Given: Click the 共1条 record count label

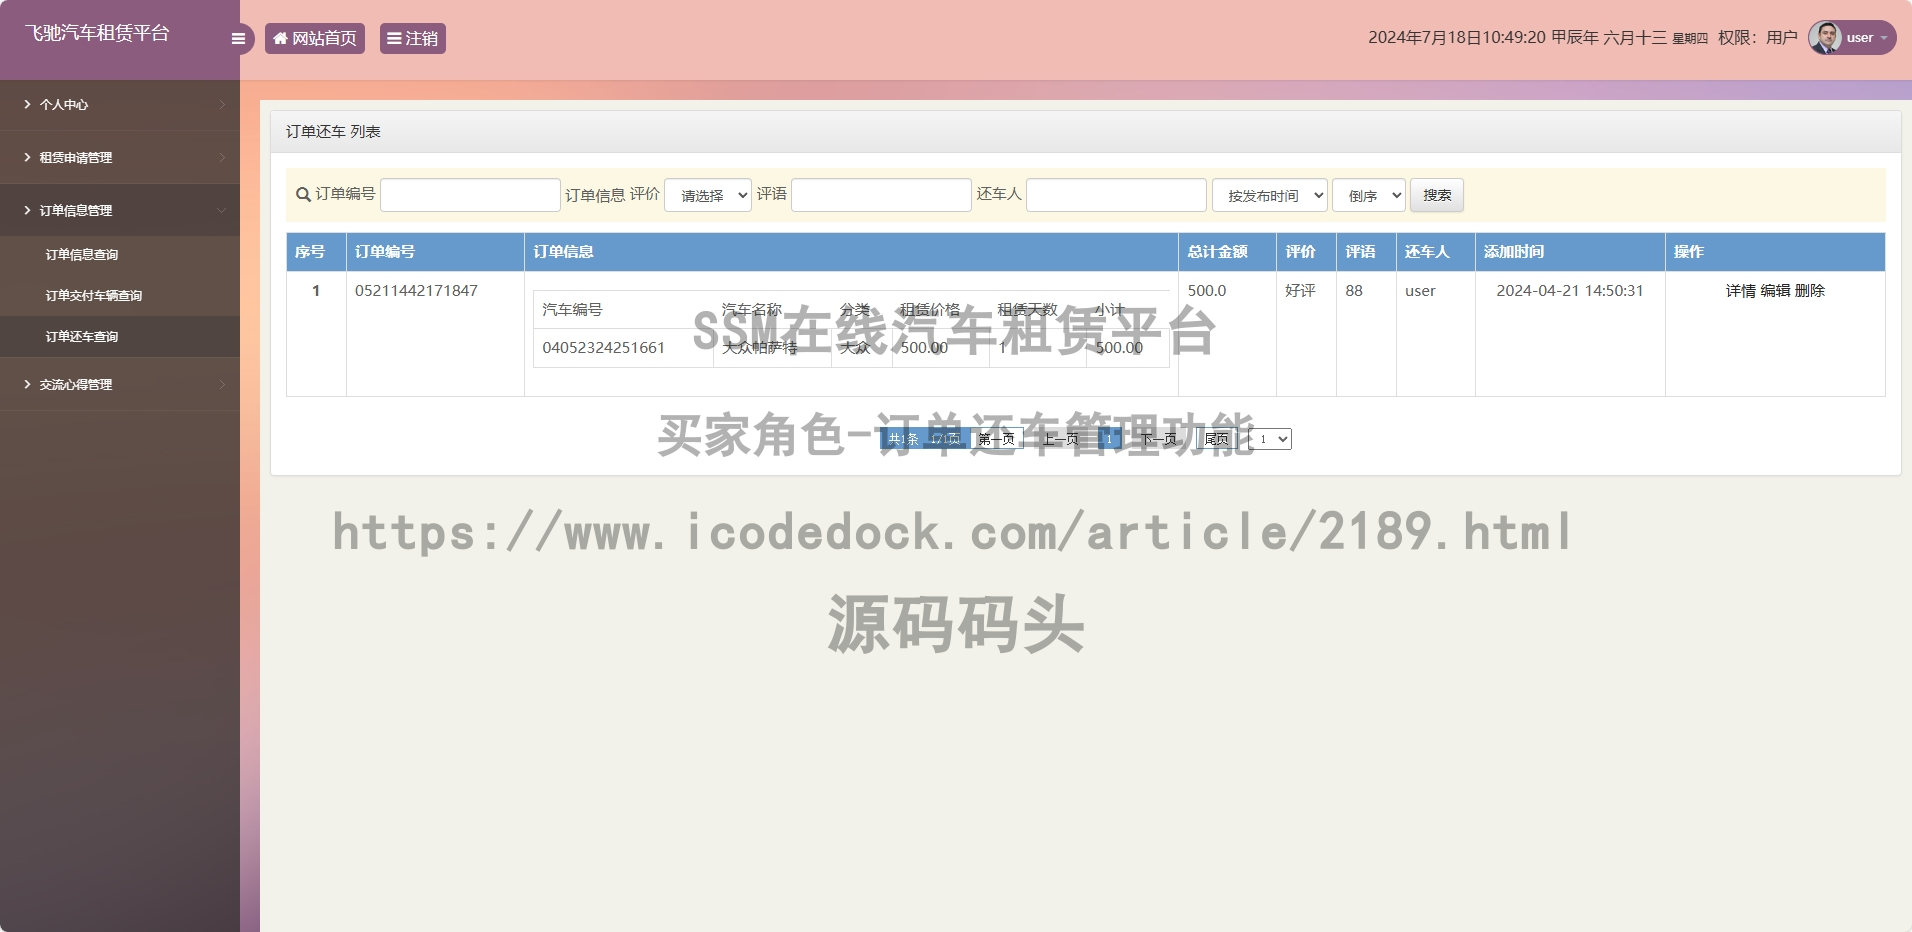Looking at the screenshot, I should pos(903,439).
